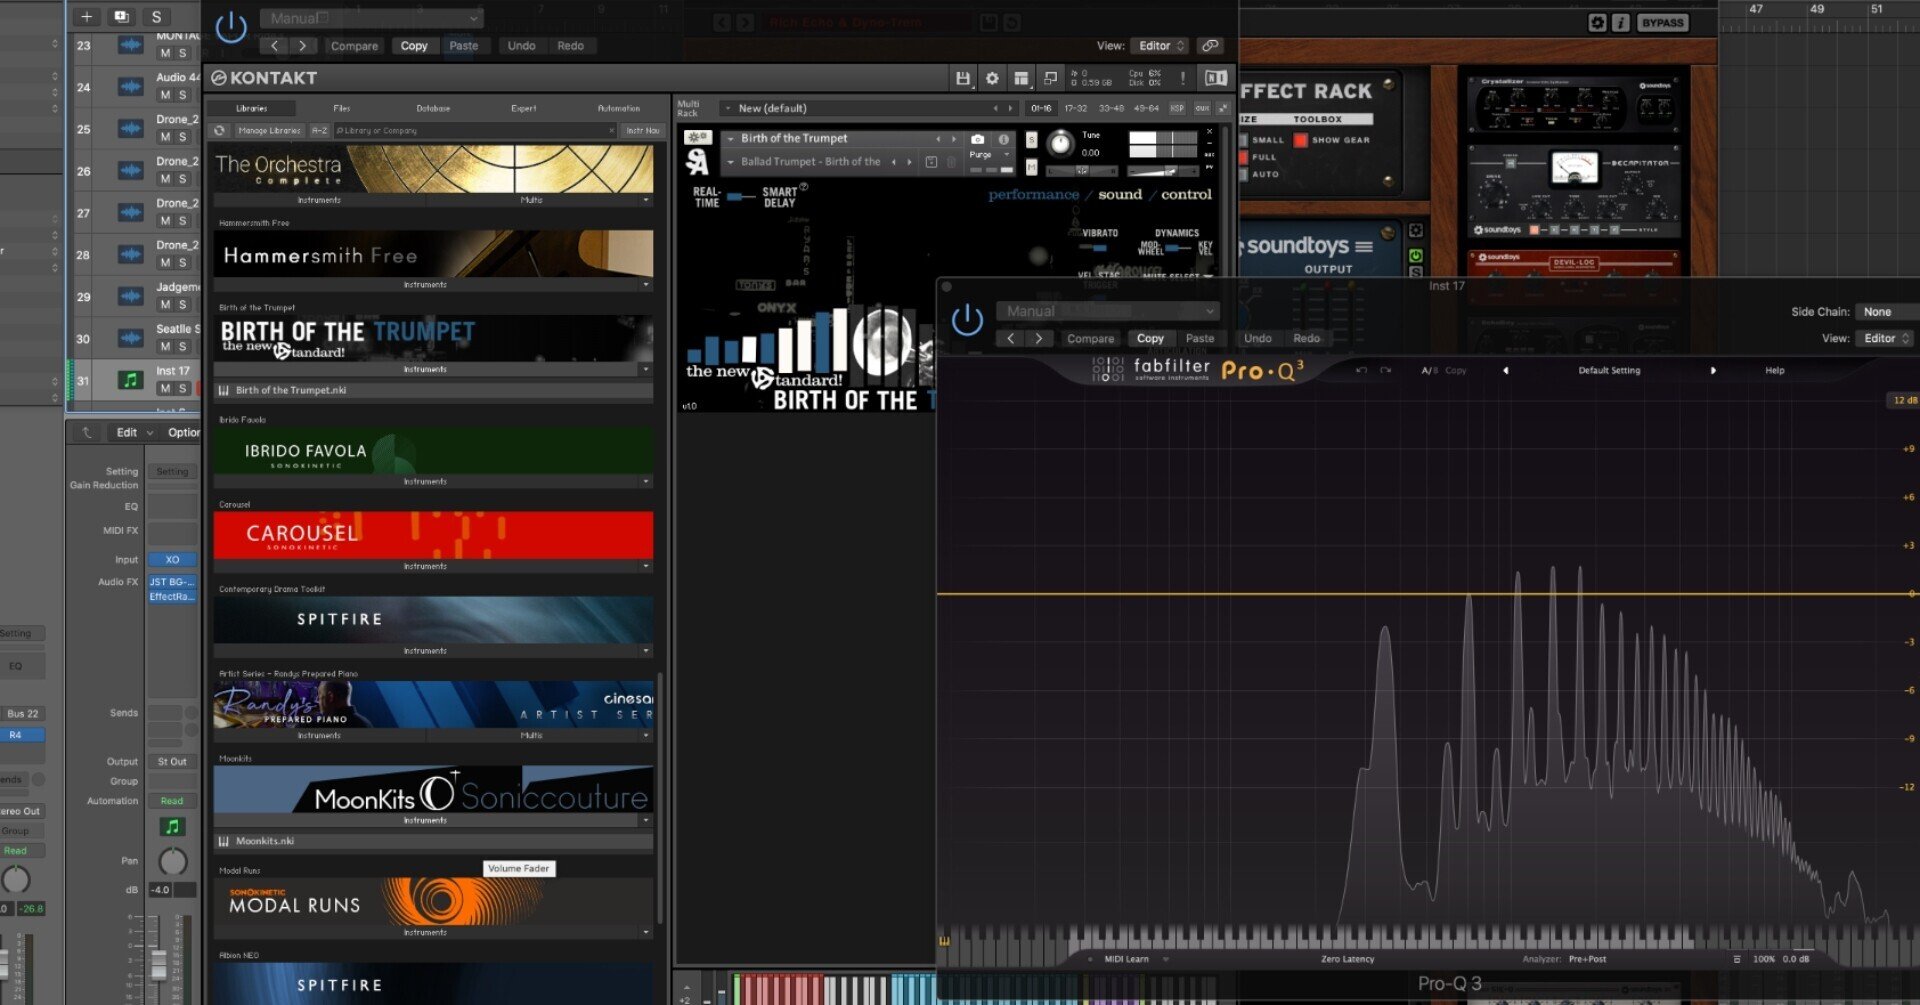Adjust the Kontakt Tune knob
This screenshot has width=1920, height=1005.
coord(1059,145)
